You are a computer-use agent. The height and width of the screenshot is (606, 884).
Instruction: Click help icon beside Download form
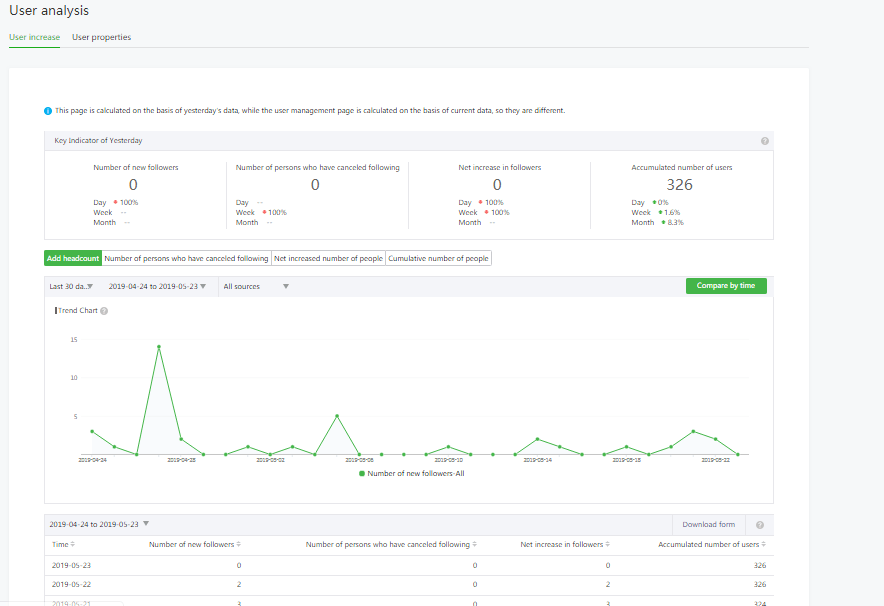click(x=760, y=525)
